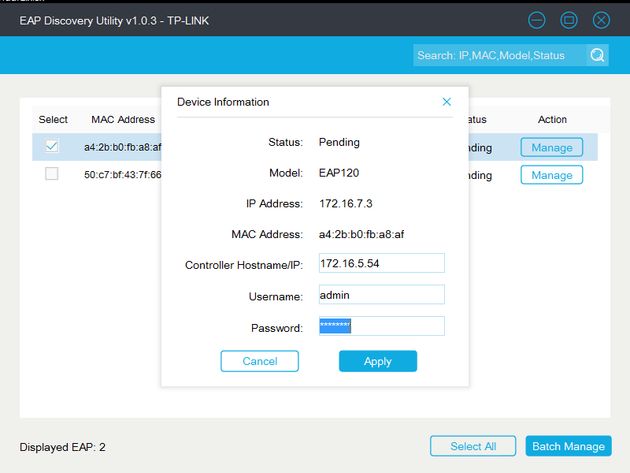Maximize the EAP Discovery Utility window

569,20
